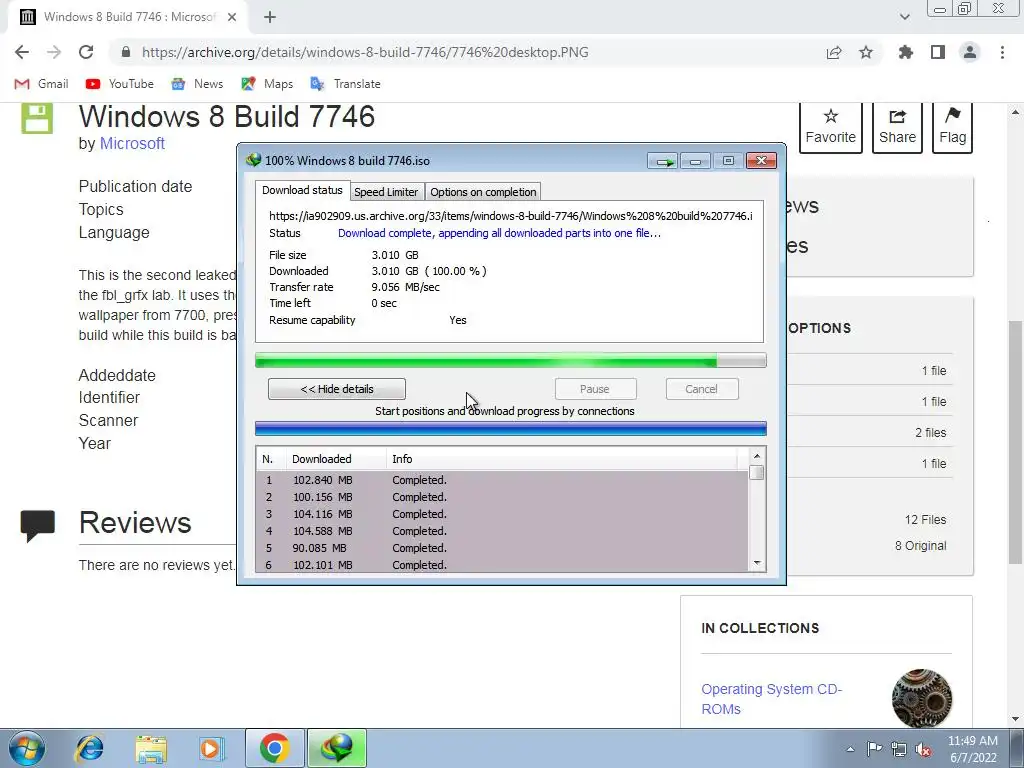Open the Chrome tab search chevron
The image size is (1024, 768).
(904, 17)
